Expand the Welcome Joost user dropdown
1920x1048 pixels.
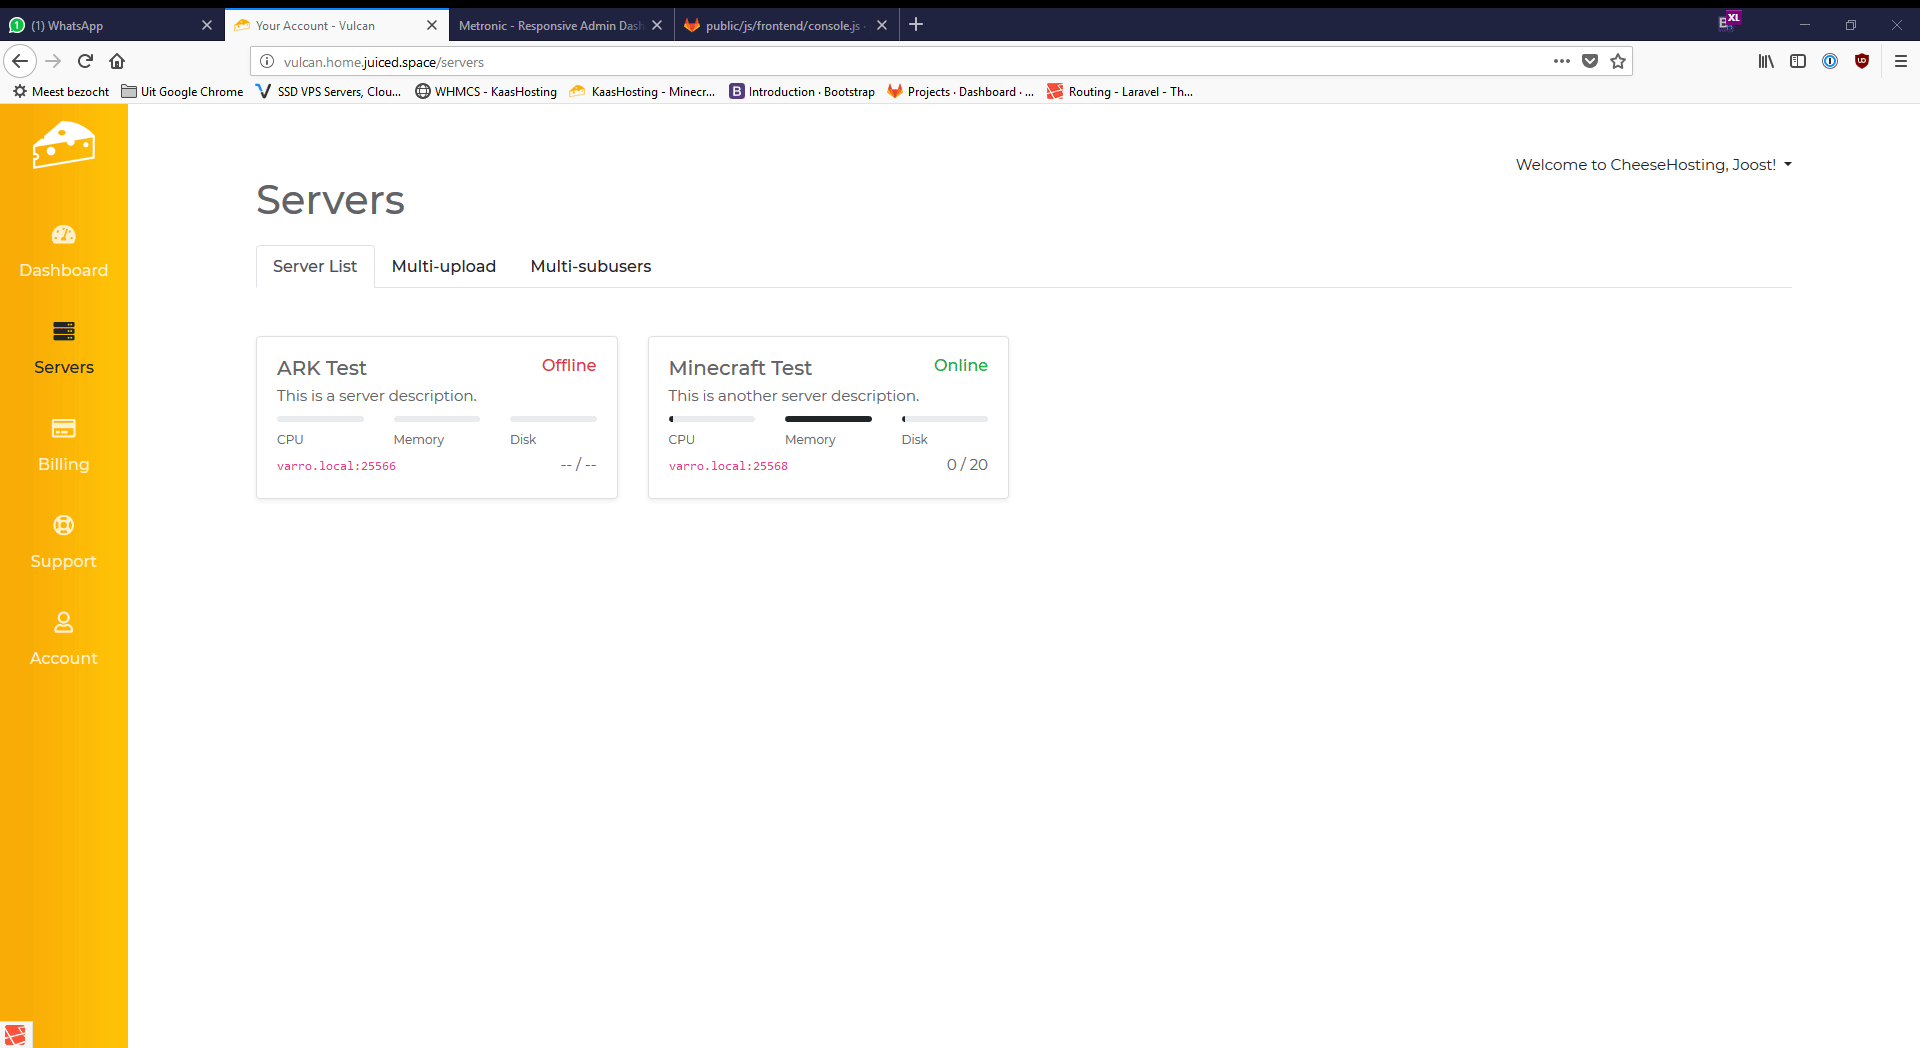[x=1653, y=165]
